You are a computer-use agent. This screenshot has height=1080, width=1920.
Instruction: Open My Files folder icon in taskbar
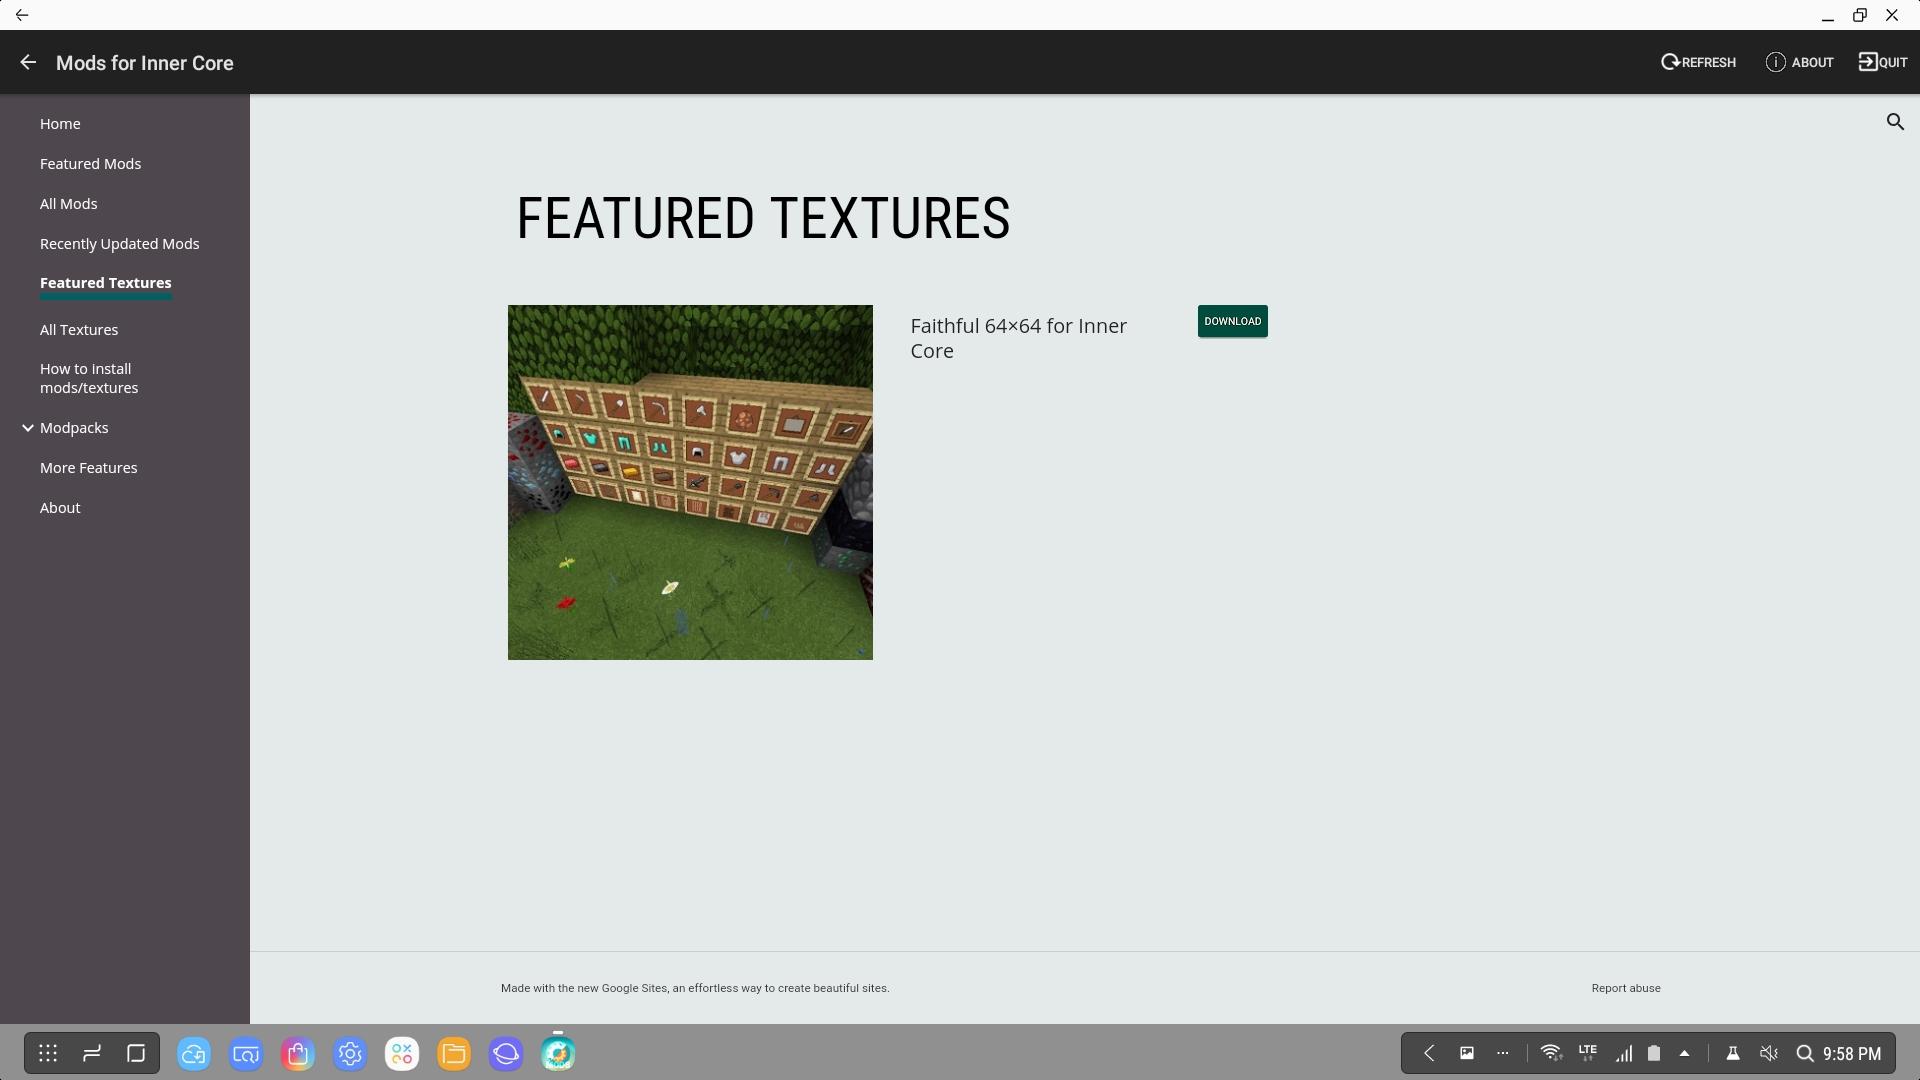(454, 1054)
